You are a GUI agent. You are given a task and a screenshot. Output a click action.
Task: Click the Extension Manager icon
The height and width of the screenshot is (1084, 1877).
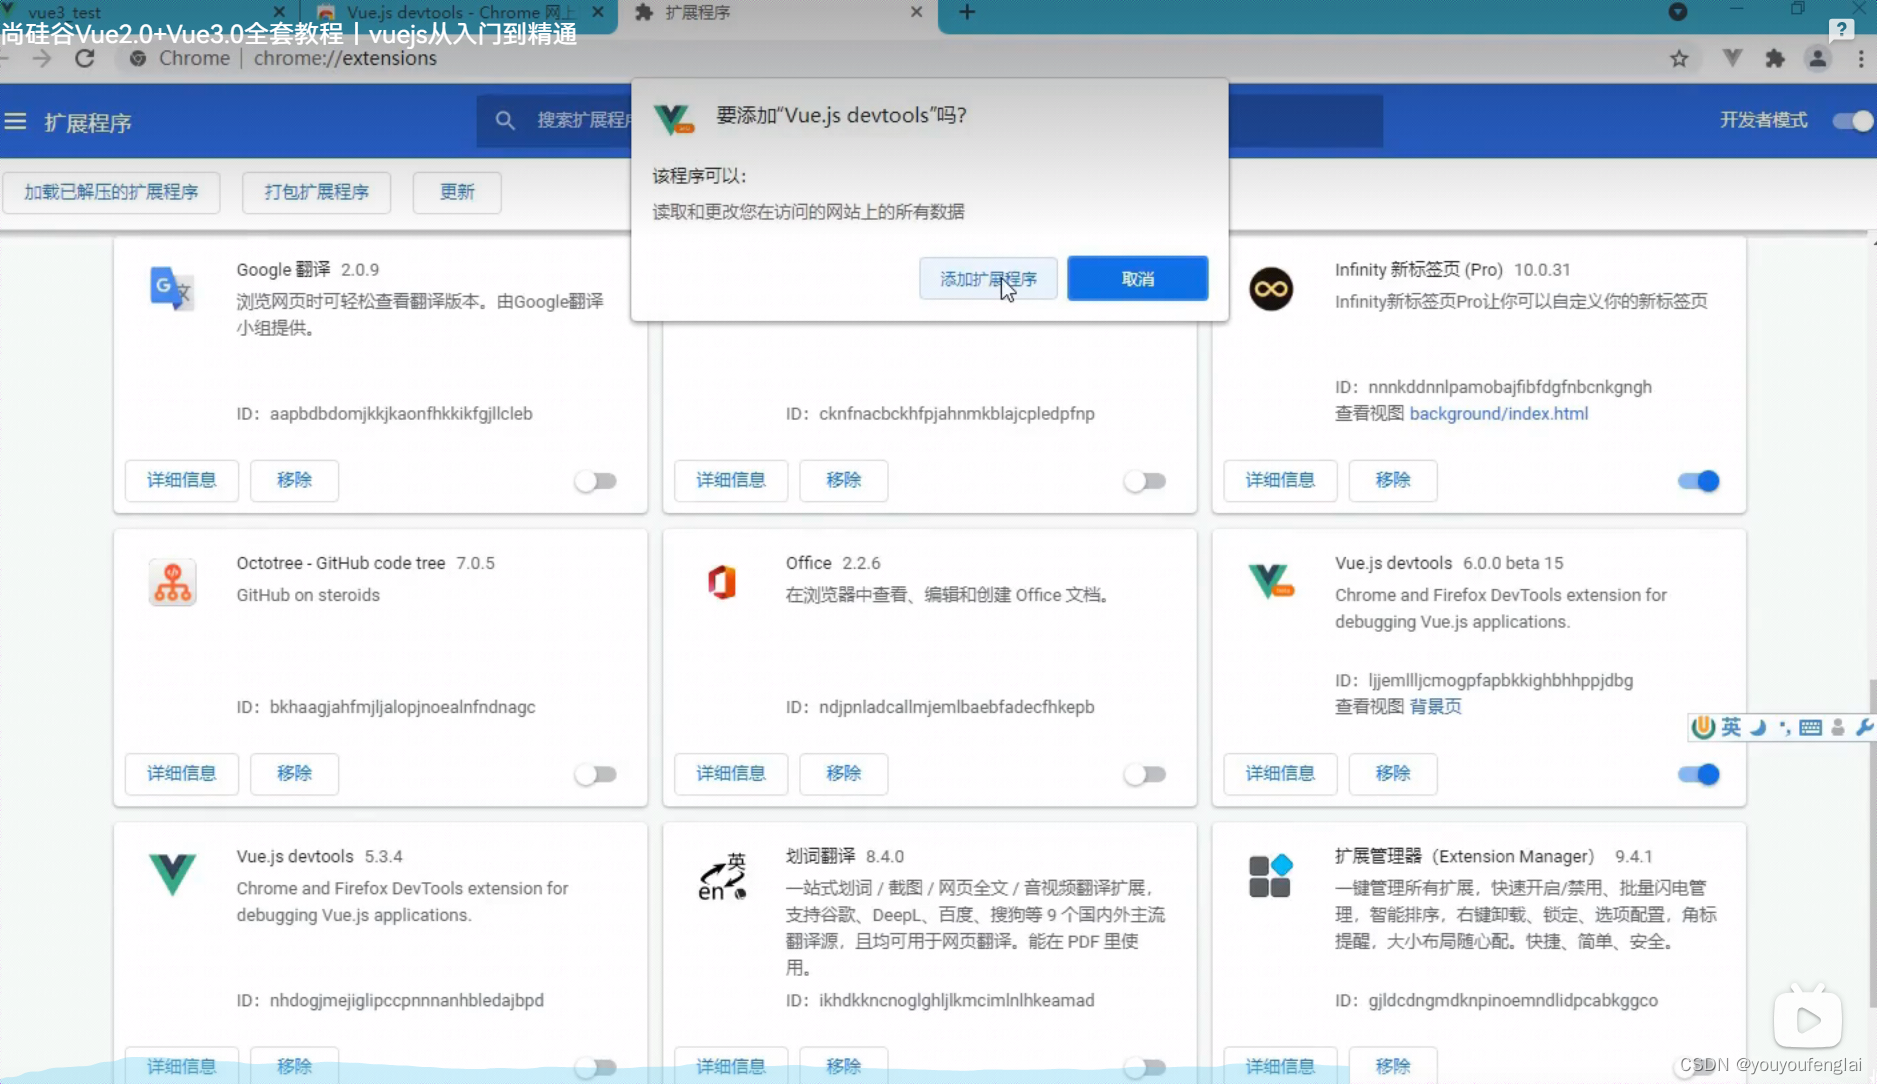pyautogui.click(x=1271, y=876)
